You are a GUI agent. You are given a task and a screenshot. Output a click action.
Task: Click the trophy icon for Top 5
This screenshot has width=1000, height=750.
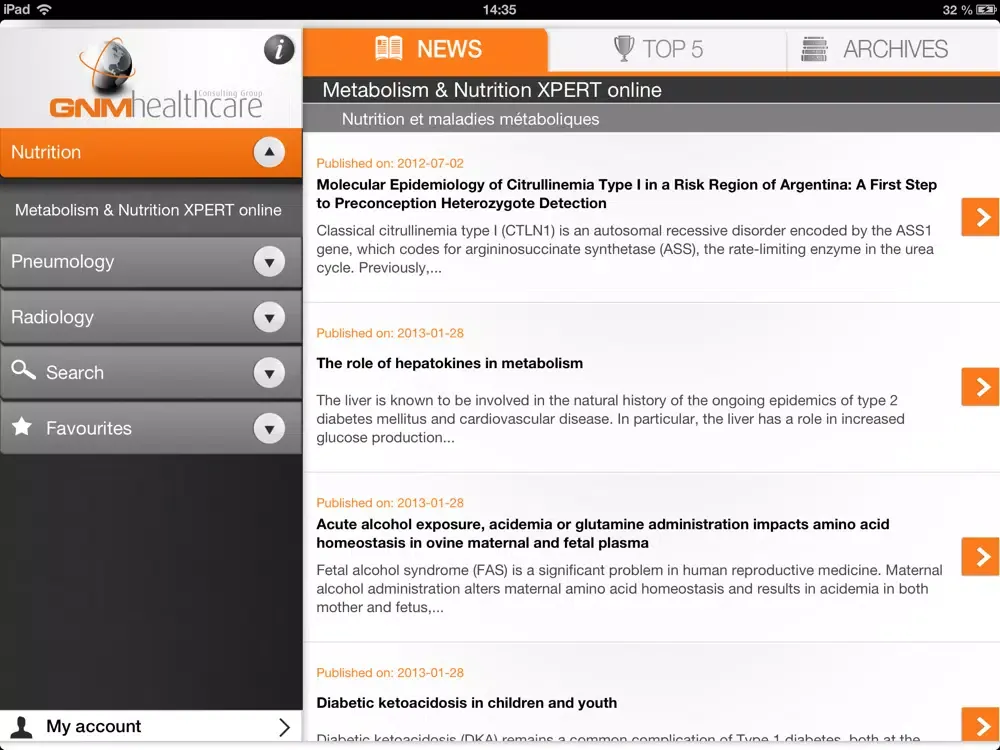click(x=624, y=48)
